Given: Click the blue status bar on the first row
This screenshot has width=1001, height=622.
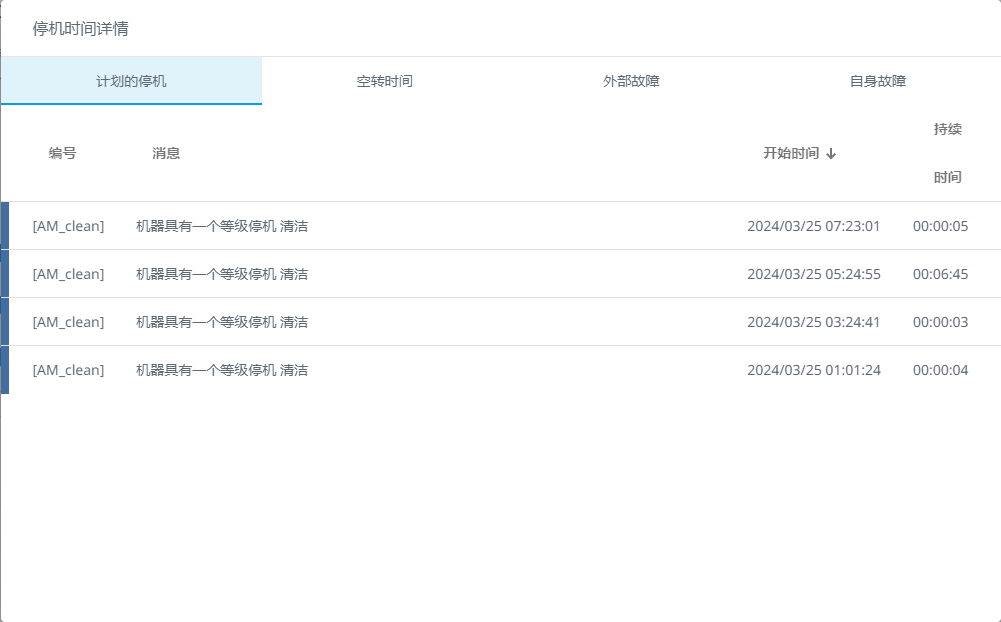Looking at the screenshot, I should click(x=5, y=225).
